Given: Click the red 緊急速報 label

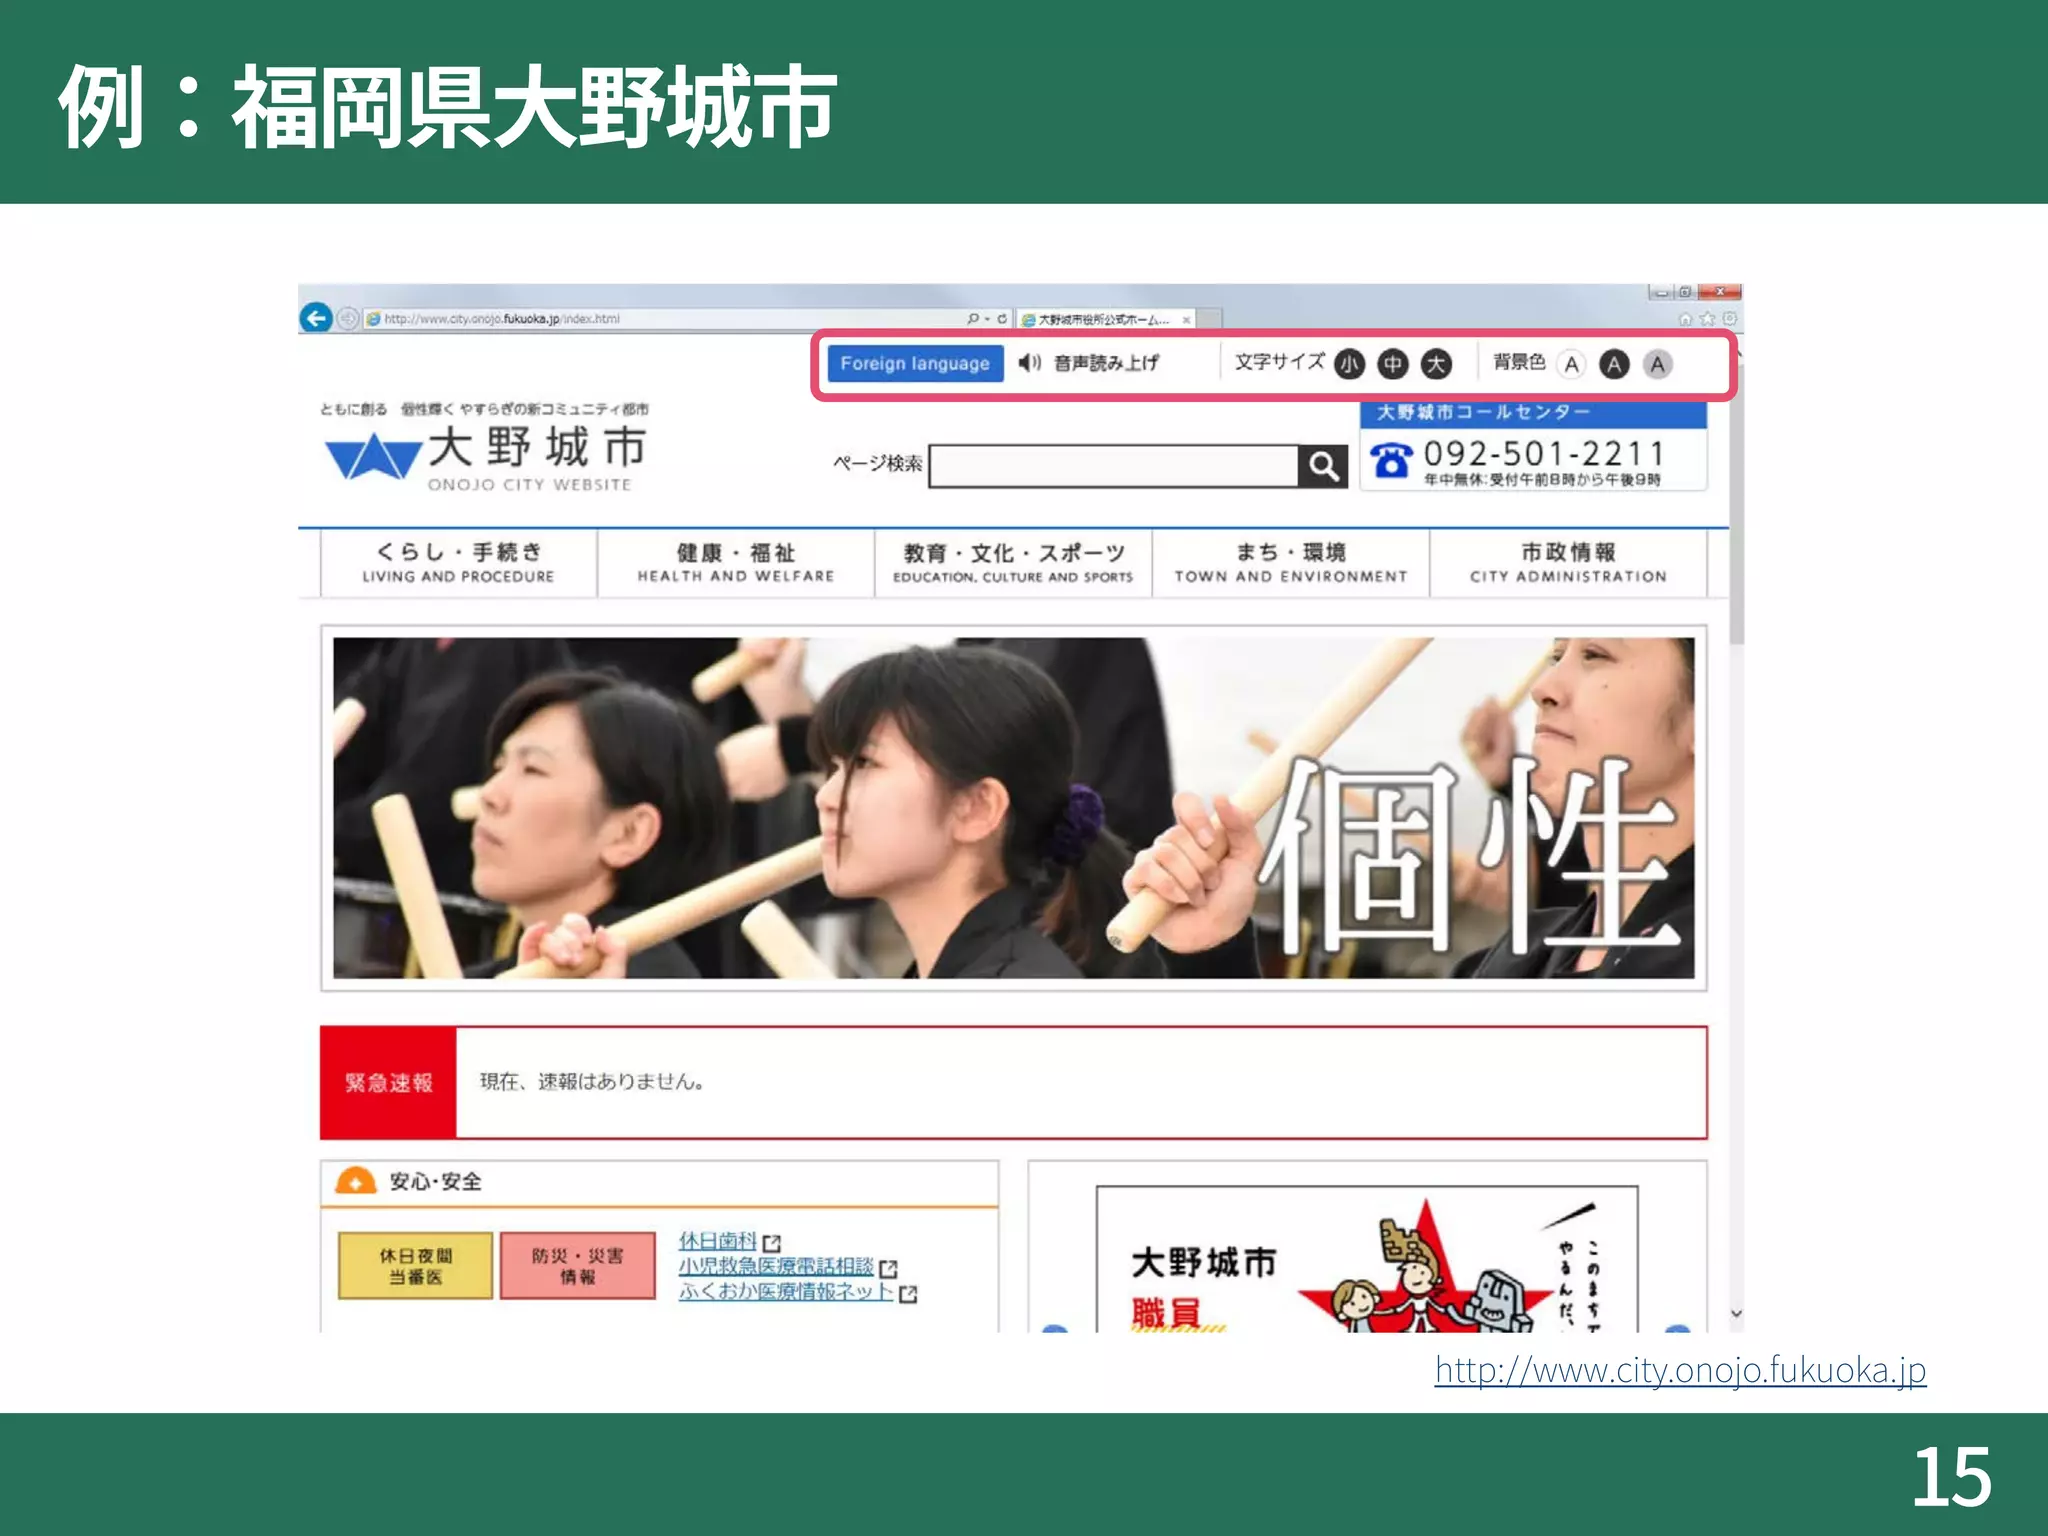Looking at the screenshot, I should (388, 1083).
